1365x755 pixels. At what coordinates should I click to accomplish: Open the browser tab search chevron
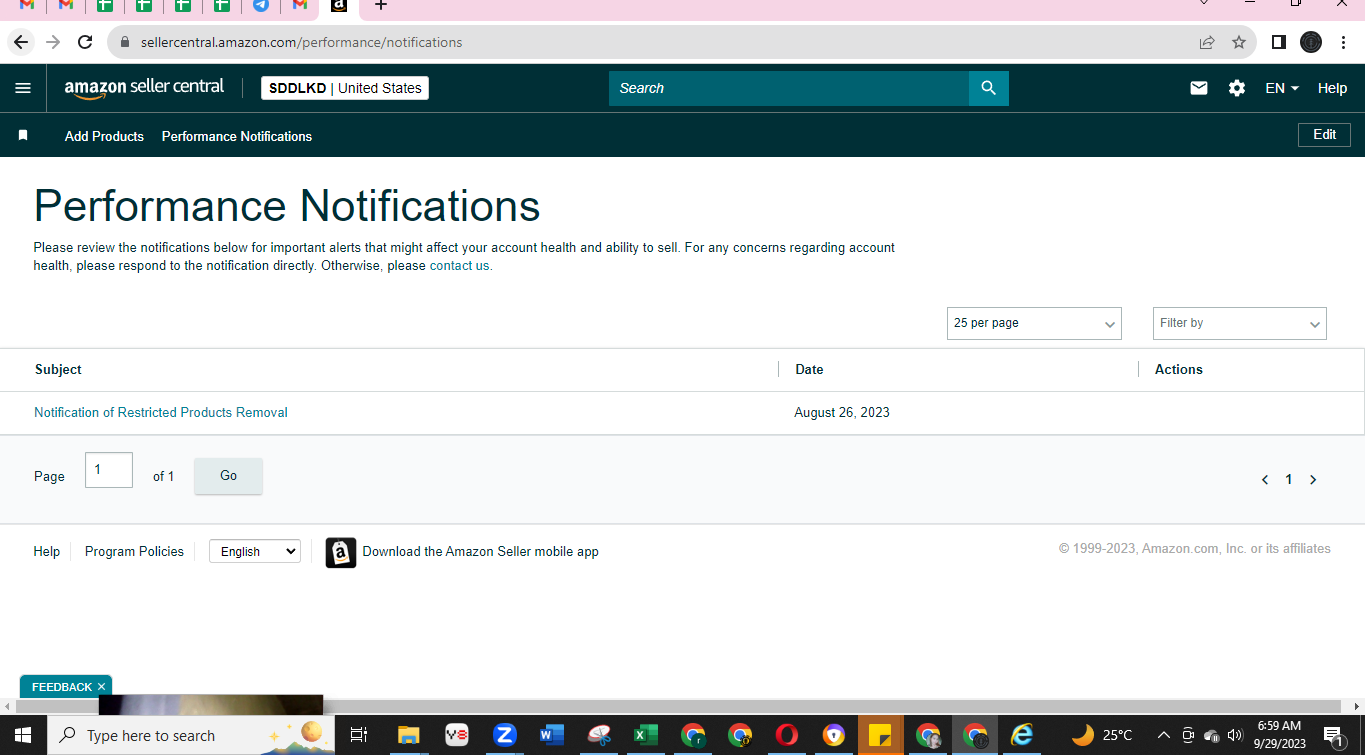point(1204,4)
